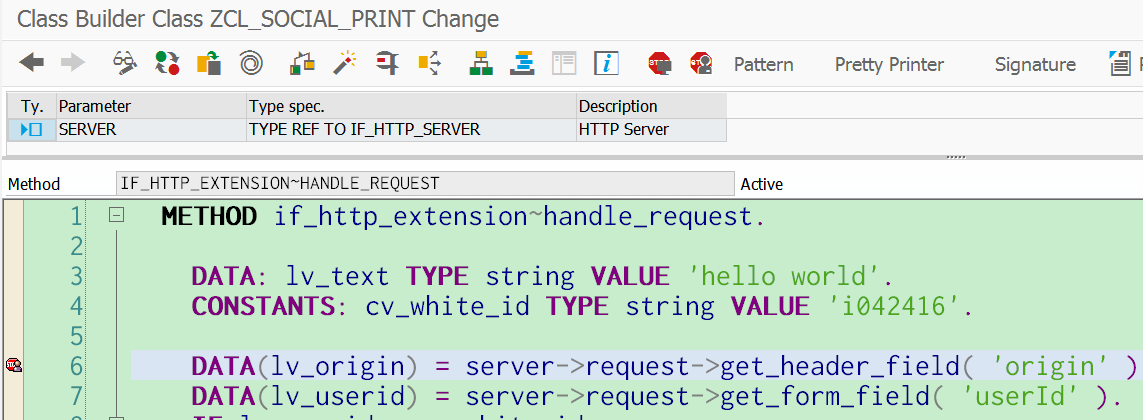
Task: Click 'TYPE REF TO IF_HTTP_SERVER' cell
Action: point(411,130)
